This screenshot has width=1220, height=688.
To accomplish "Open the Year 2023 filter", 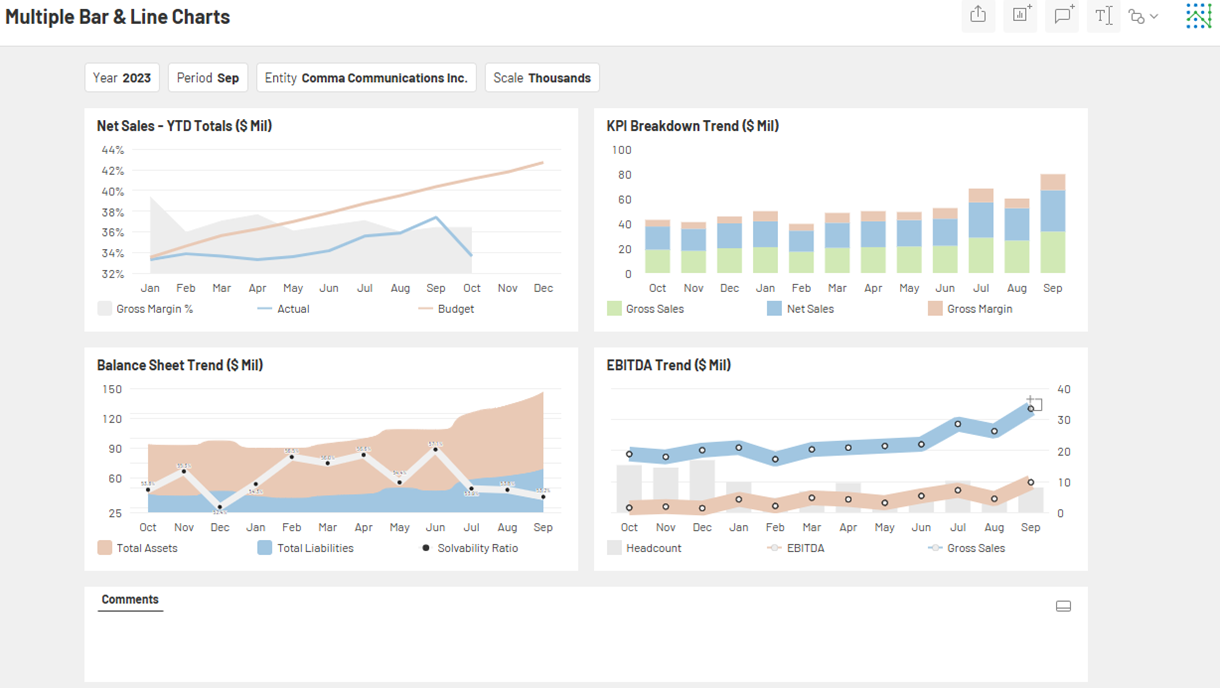I will coord(122,78).
